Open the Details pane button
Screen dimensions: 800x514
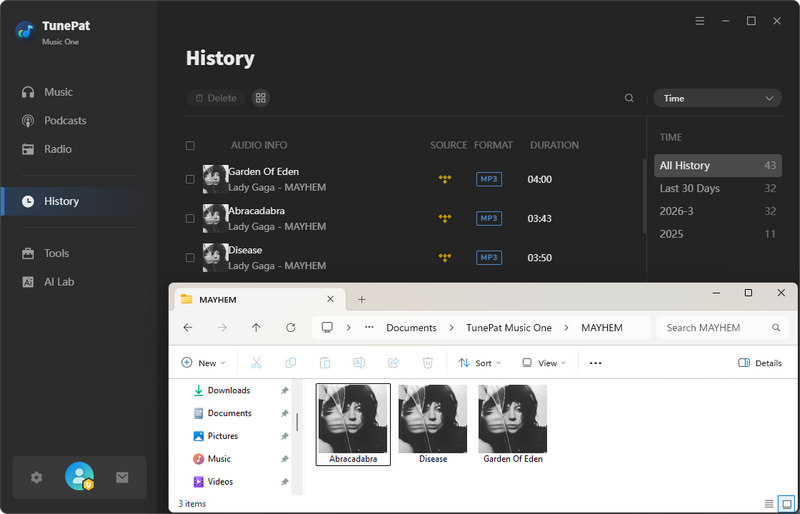(760, 363)
